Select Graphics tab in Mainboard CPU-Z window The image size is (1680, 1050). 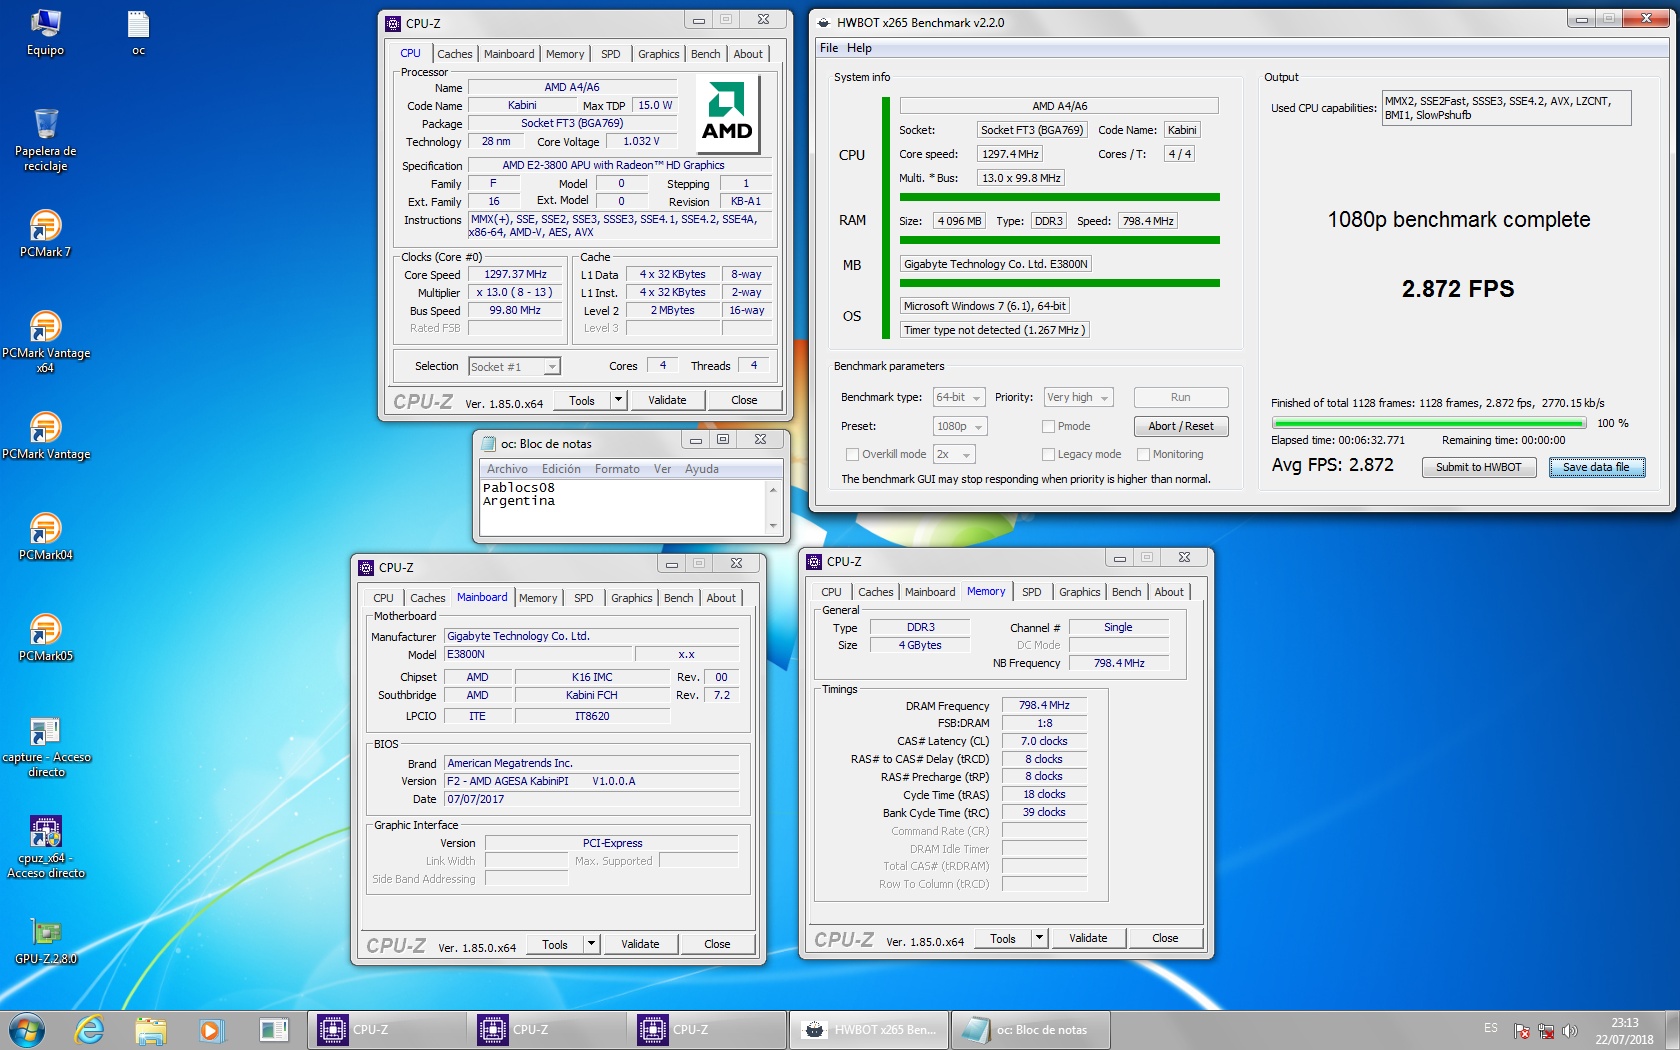pyautogui.click(x=632, y=598)
